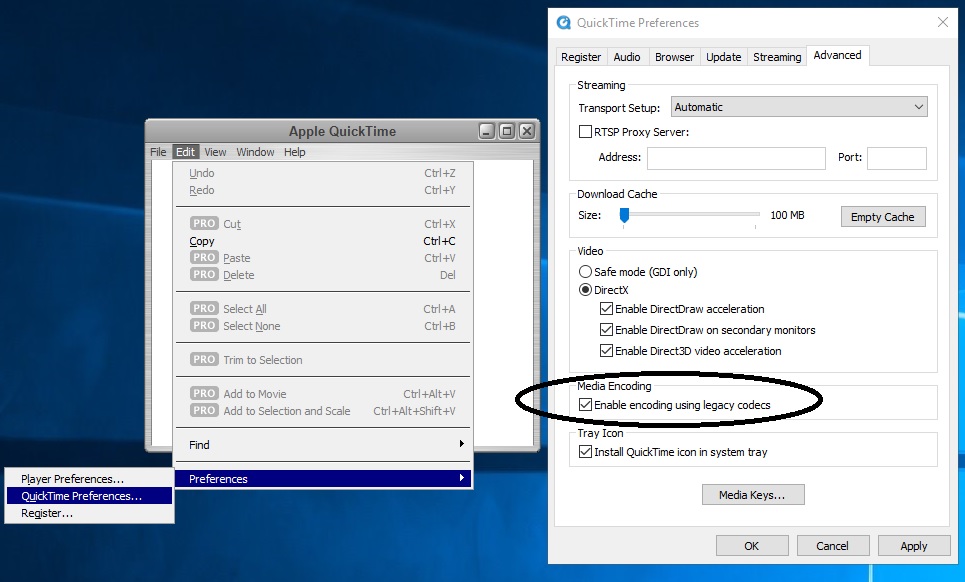
Task: Open the Help menu
Action: coord(295,152)
